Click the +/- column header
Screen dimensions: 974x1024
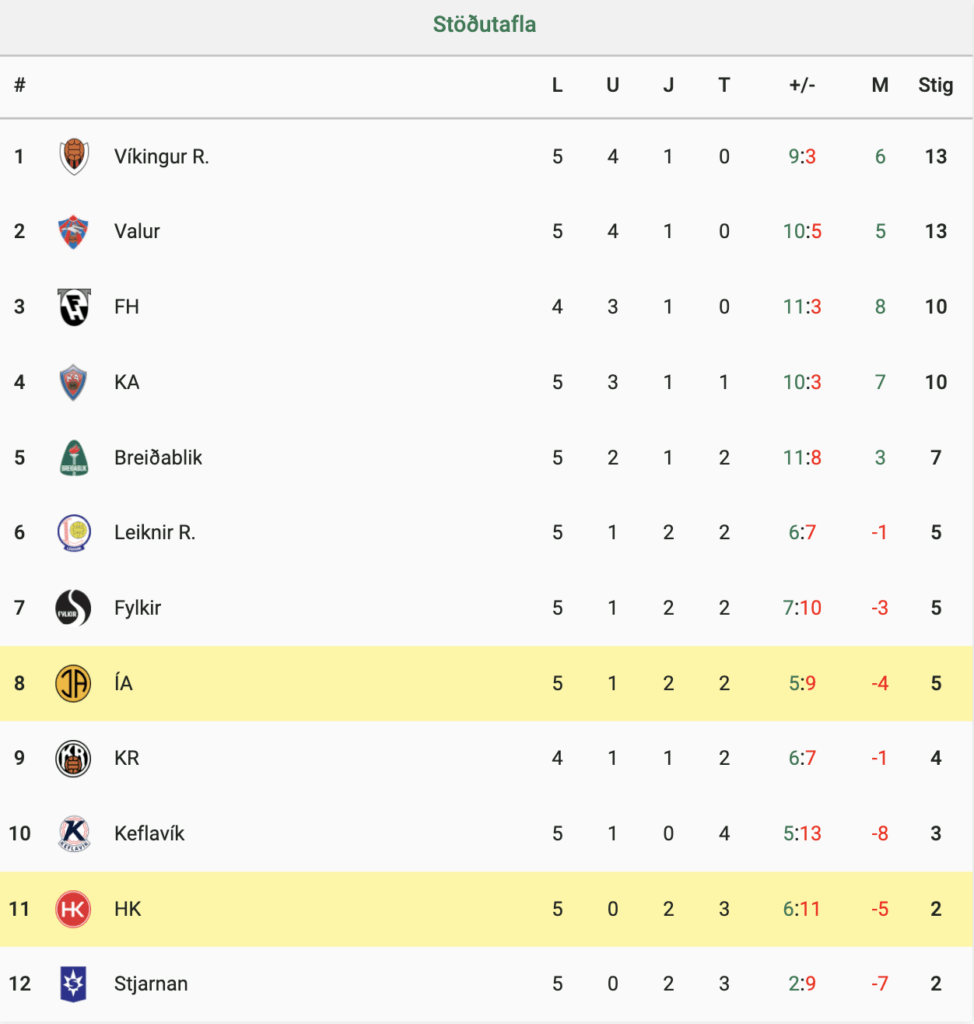point(802,85)
